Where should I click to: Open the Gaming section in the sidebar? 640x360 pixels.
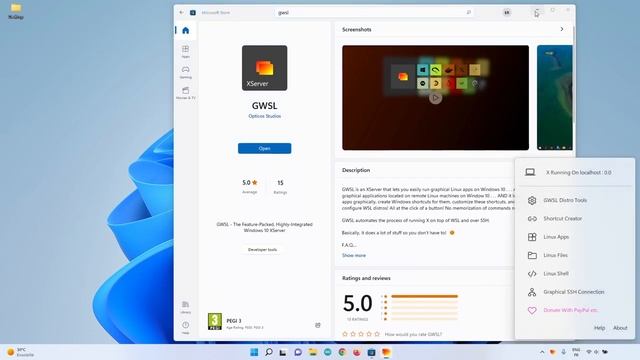185,72
